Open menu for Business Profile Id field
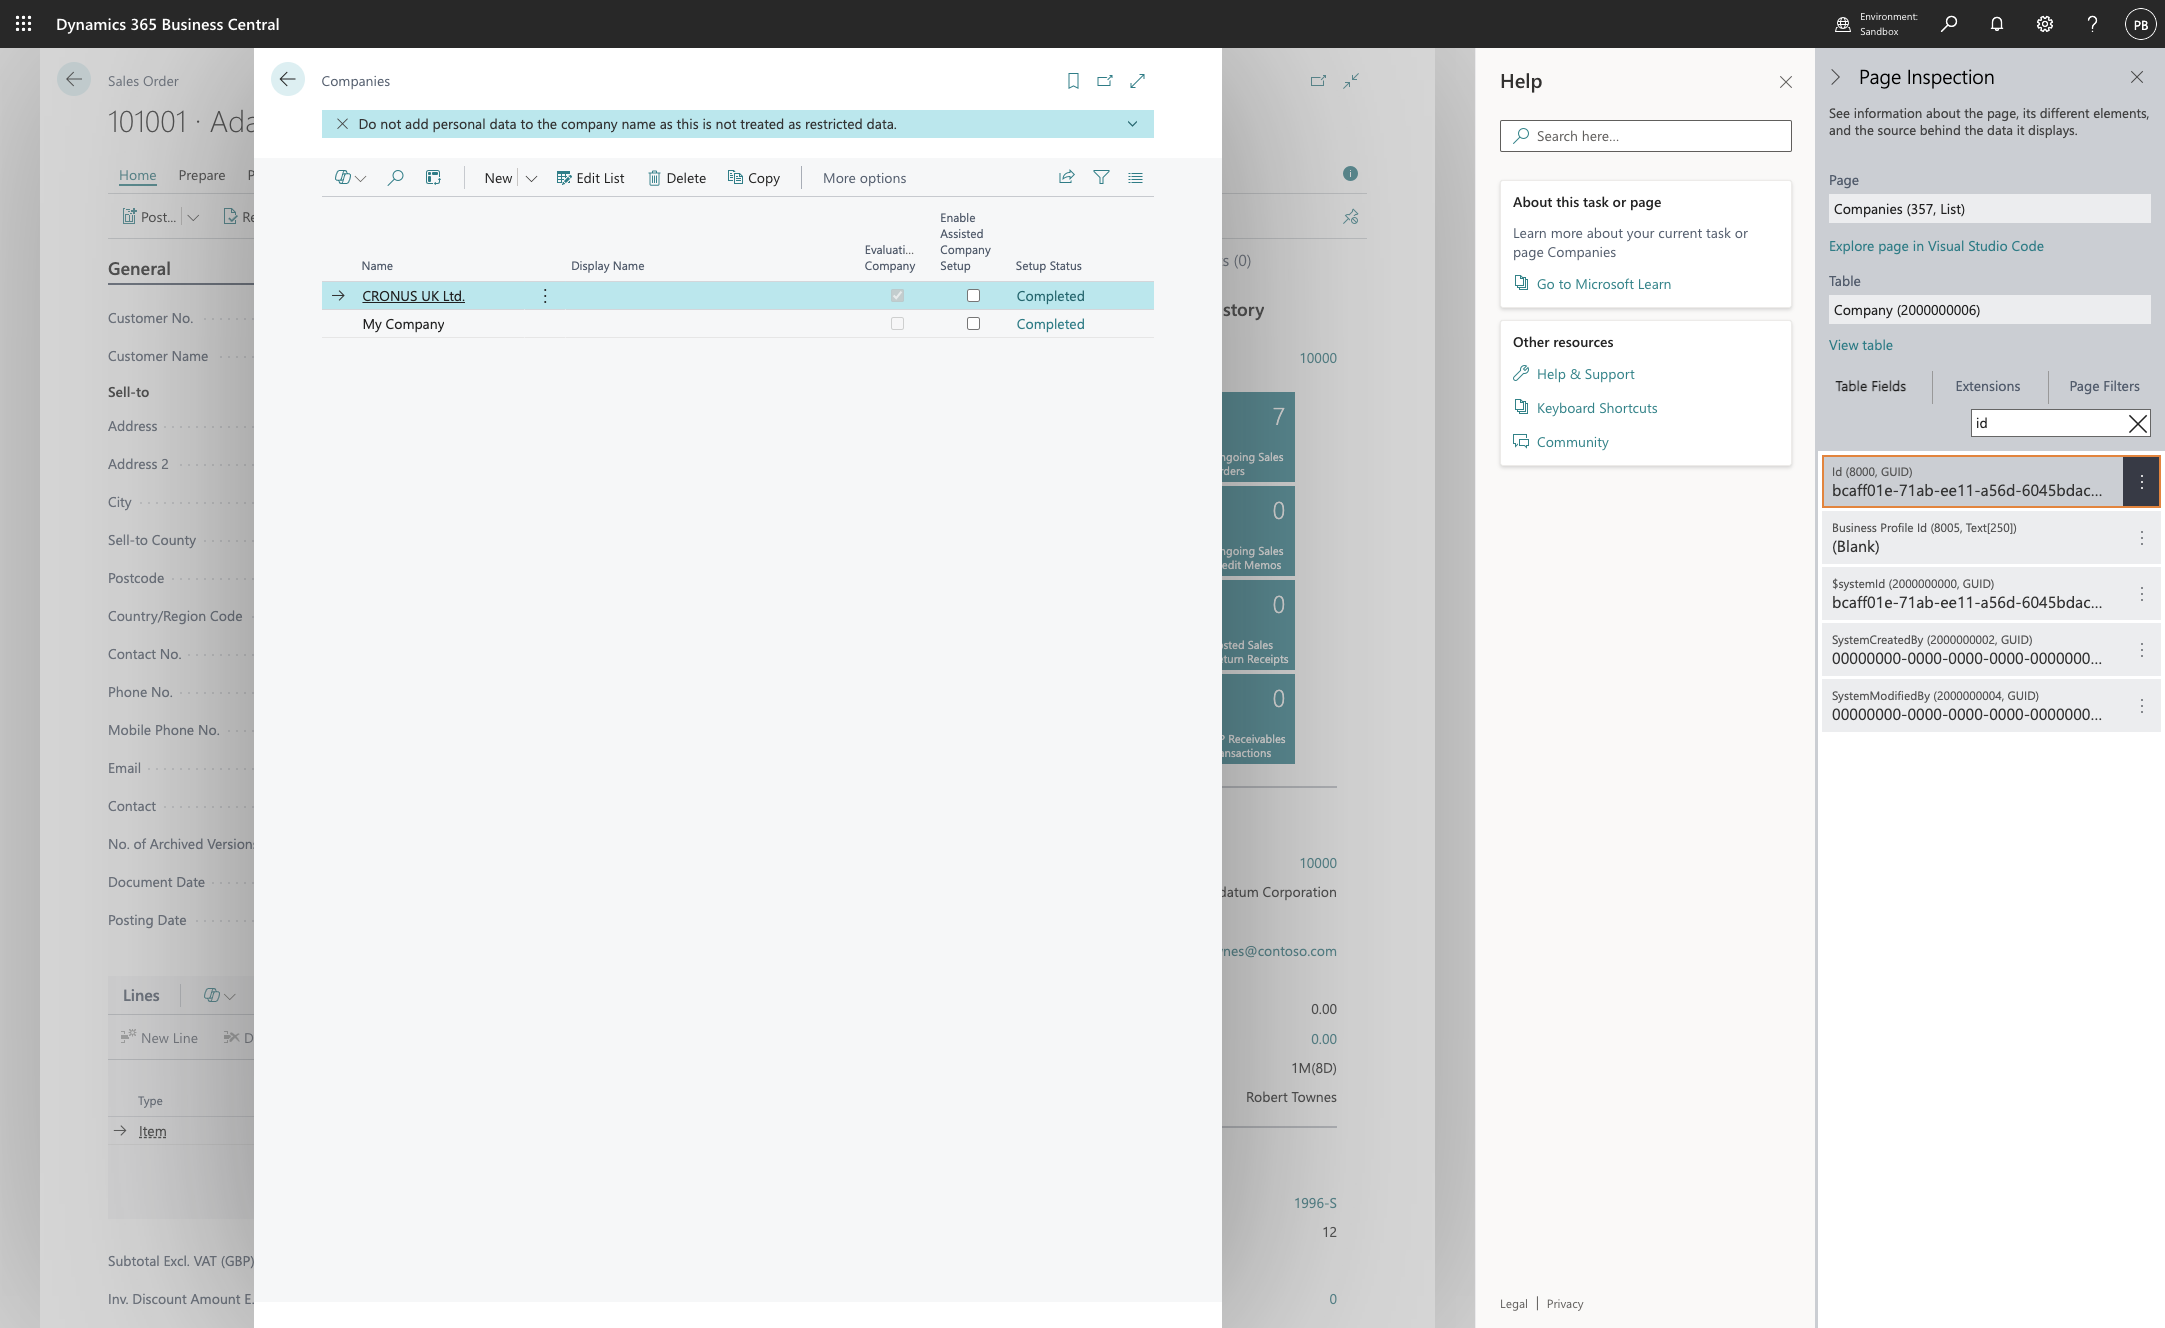 click(x=2141, y=538)
